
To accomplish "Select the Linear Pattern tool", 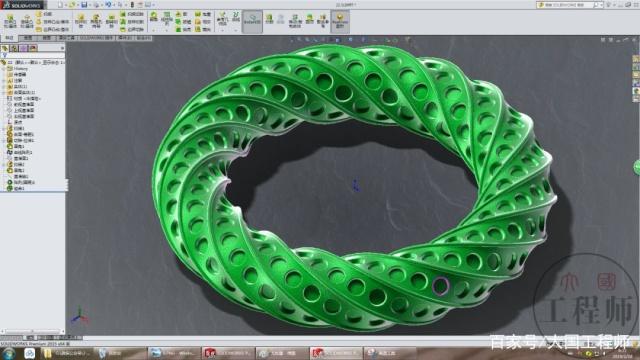I will pyautogui.click(x=167, y=19).
